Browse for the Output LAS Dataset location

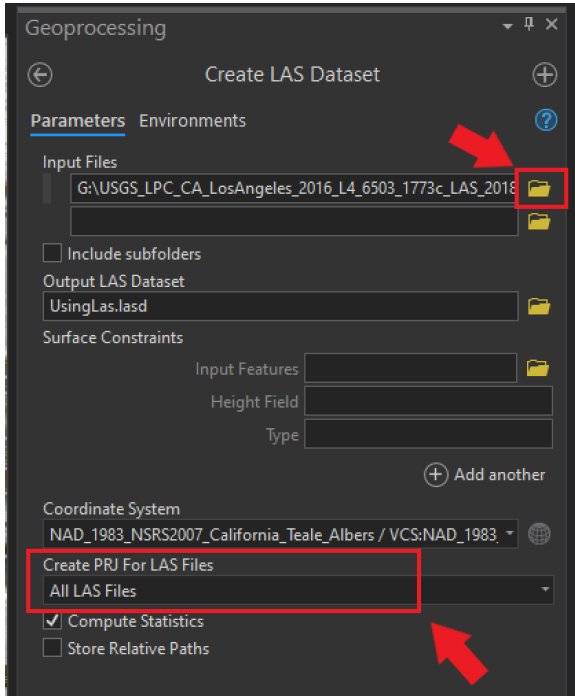click(539, 306)
